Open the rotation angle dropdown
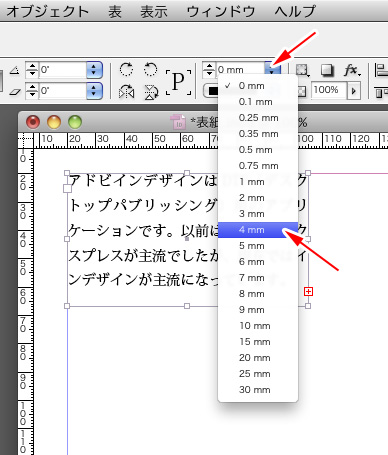388x455 pixels. (x=94, y=70)
